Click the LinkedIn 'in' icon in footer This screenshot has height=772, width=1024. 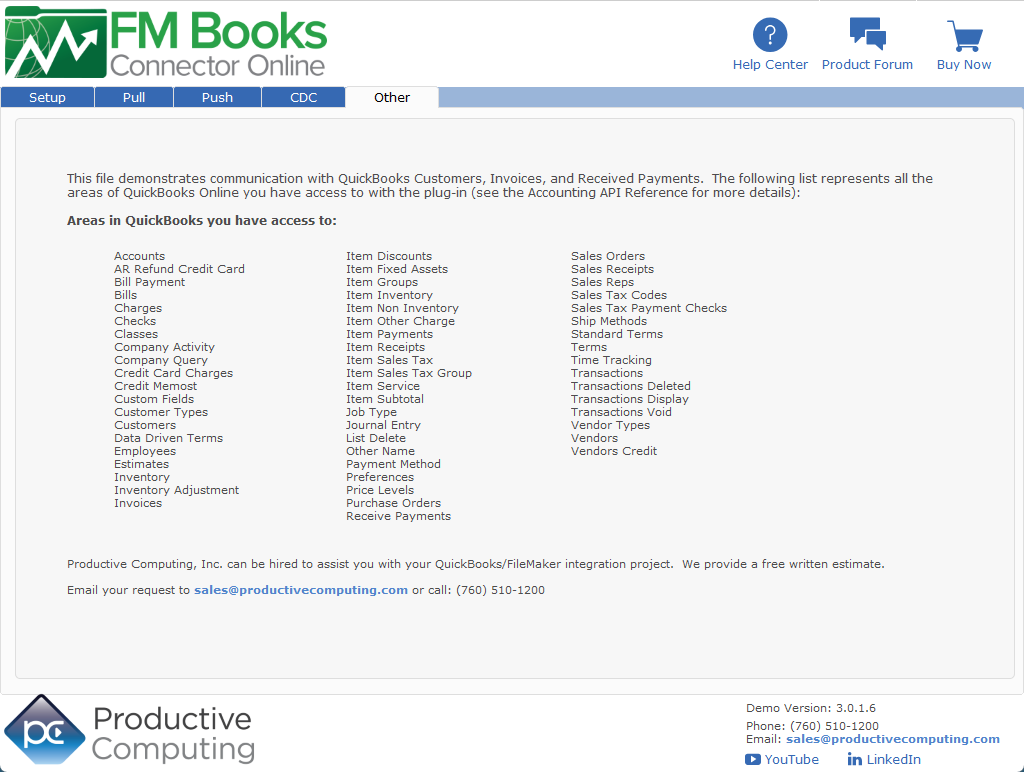click(854, 759)
